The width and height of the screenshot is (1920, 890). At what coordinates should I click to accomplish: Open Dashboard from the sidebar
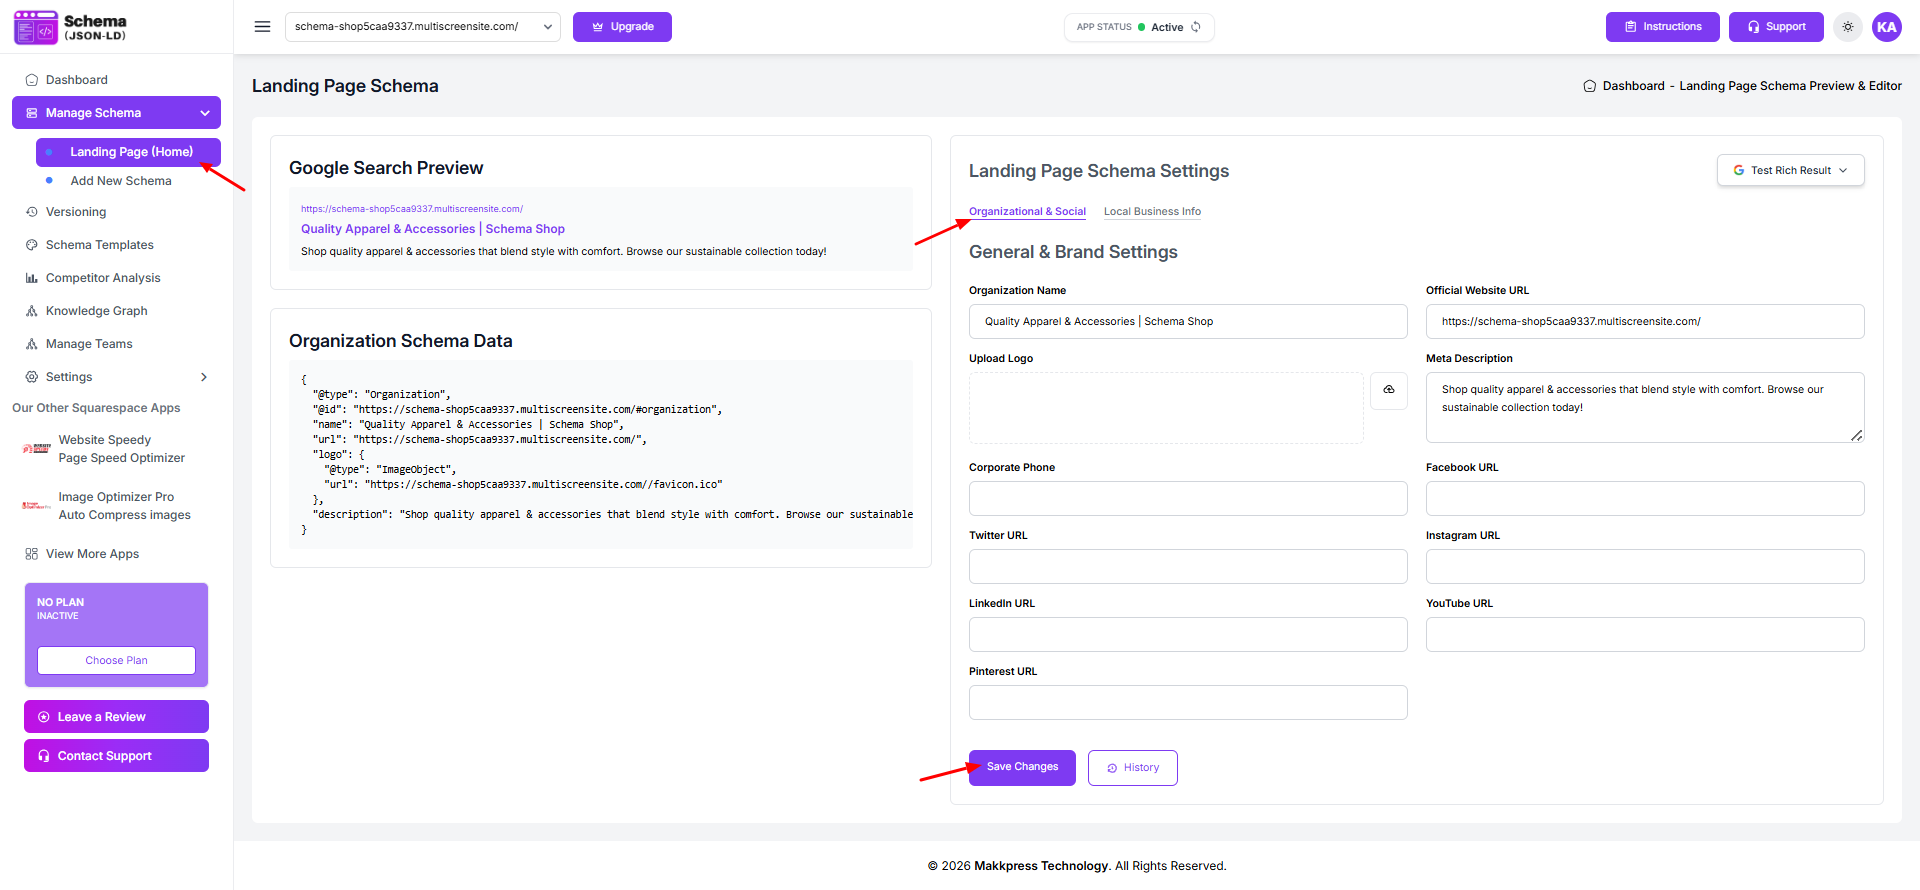76,80
